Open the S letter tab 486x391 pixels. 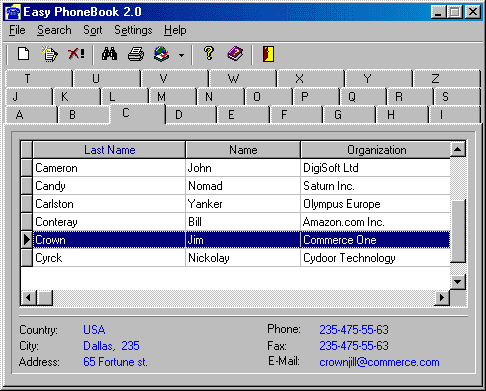[x=457, y=97]
